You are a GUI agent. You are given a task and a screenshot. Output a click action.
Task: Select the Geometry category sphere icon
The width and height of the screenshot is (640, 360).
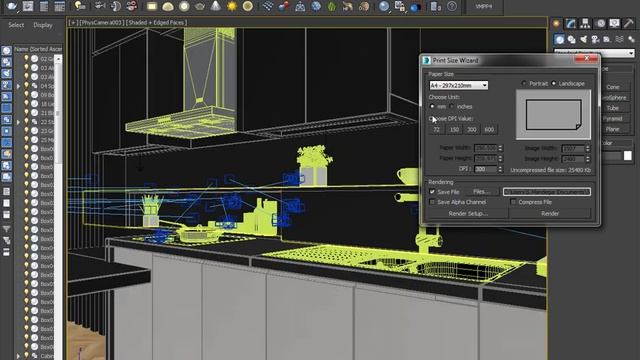560,39
